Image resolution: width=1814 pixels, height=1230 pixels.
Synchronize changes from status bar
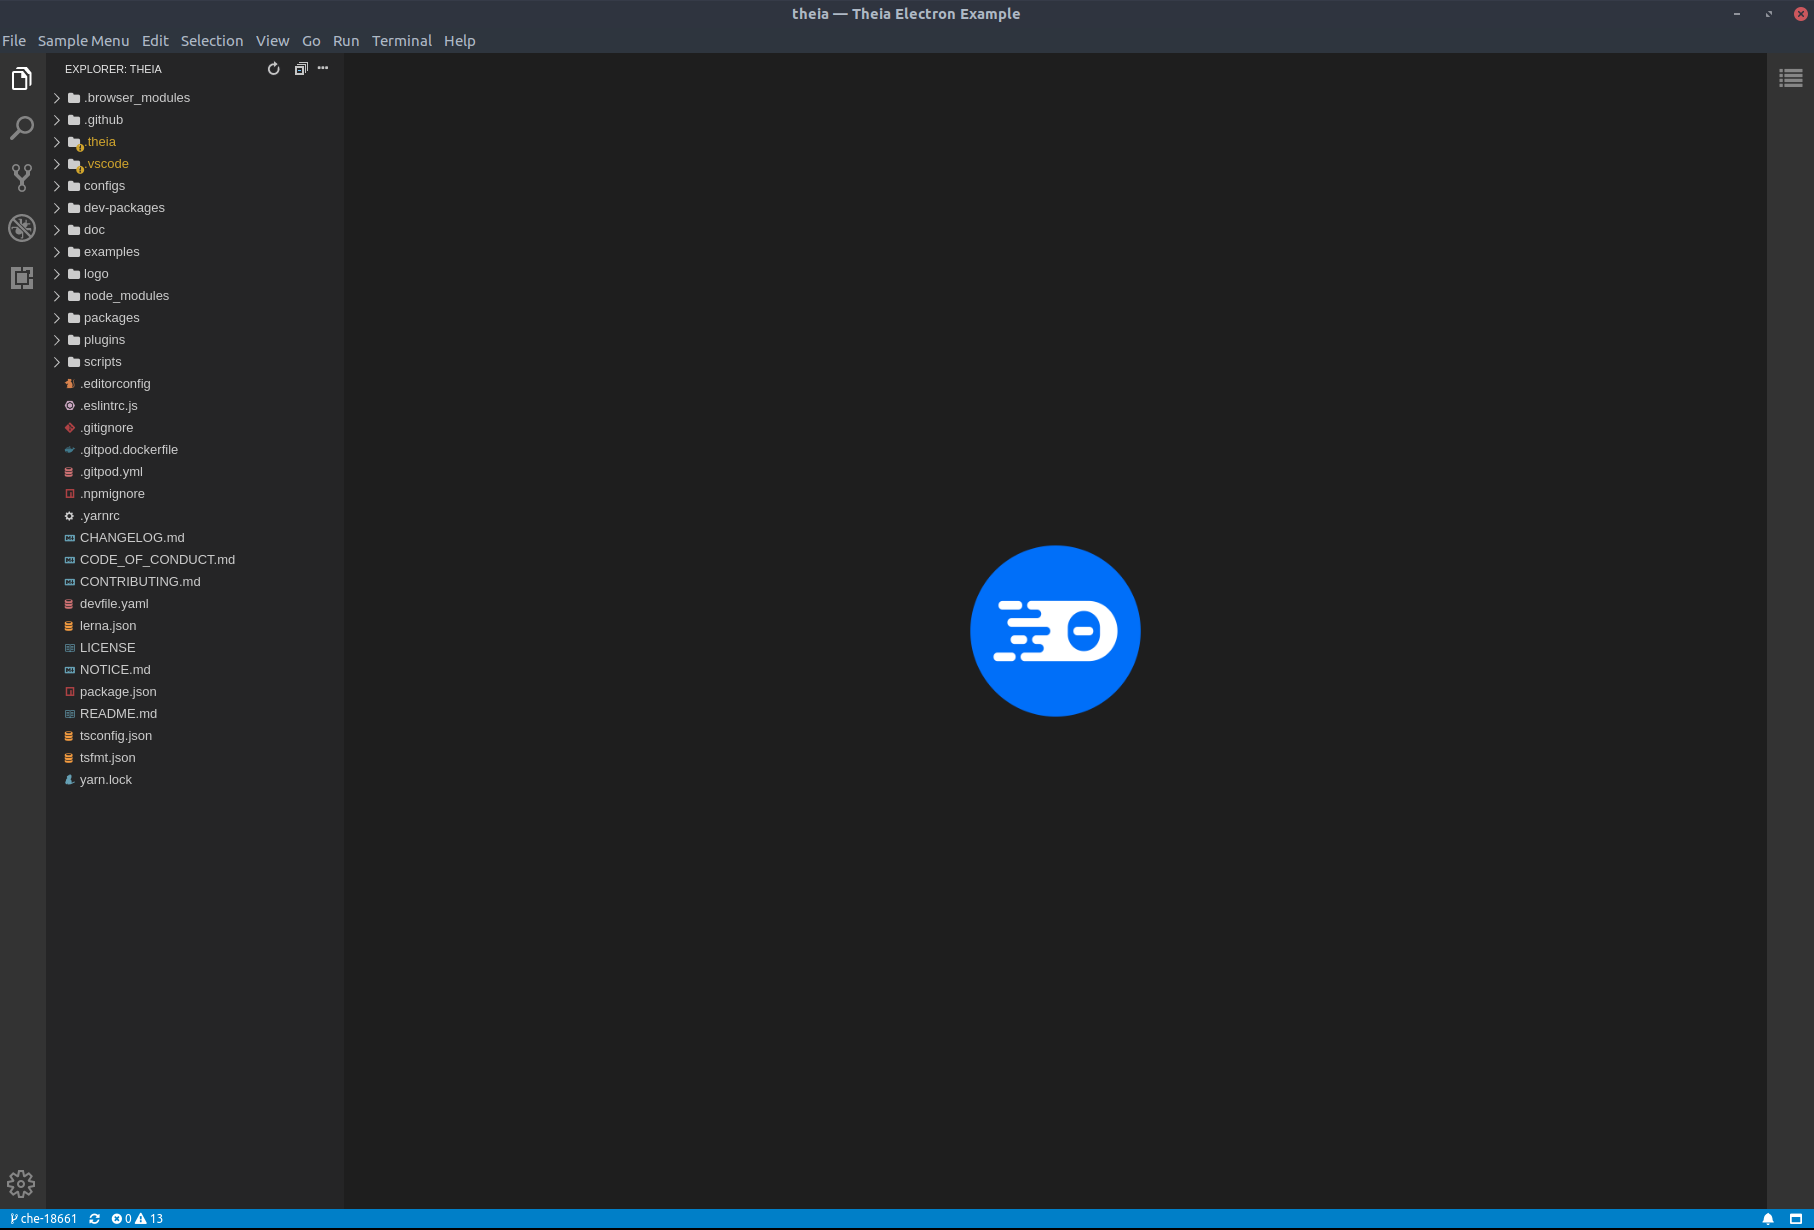95,1219
